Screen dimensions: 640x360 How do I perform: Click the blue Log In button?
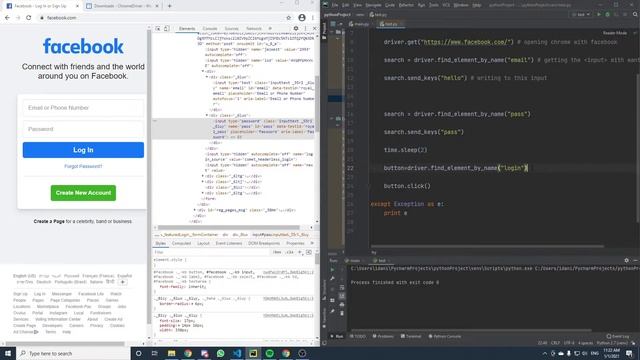(x=83, y=150)
